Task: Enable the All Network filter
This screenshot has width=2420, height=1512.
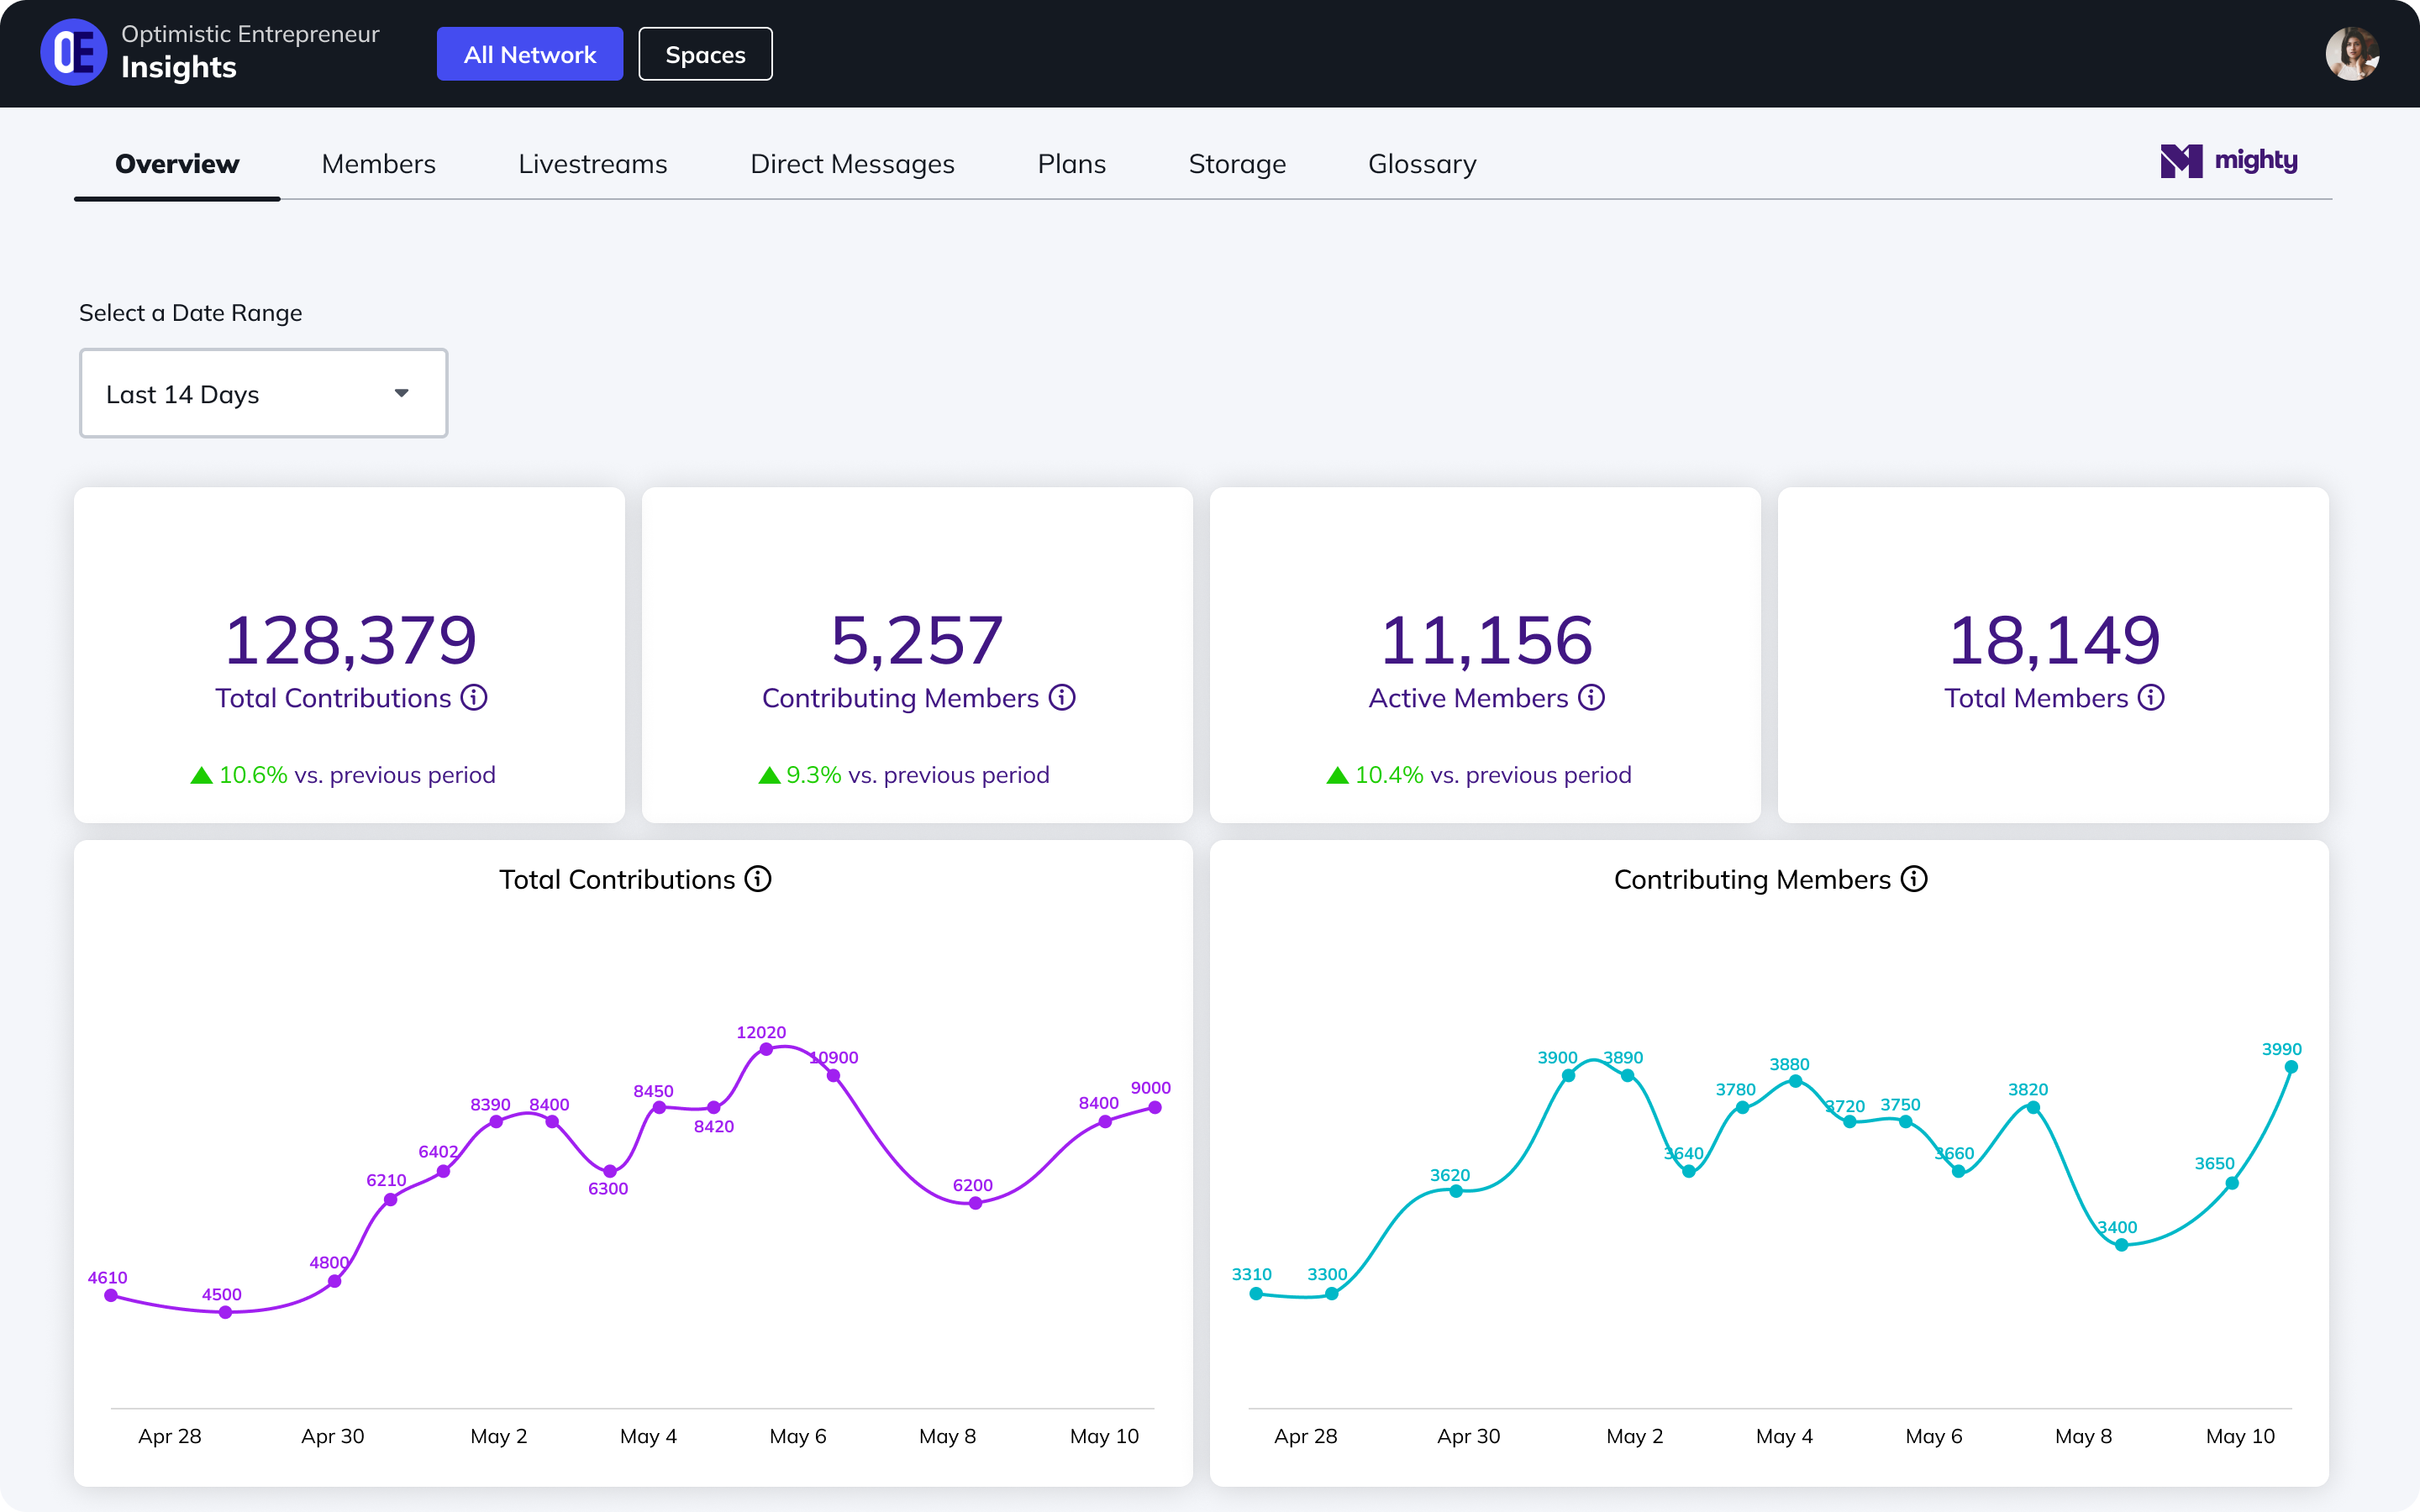Action: pos(530,53)
